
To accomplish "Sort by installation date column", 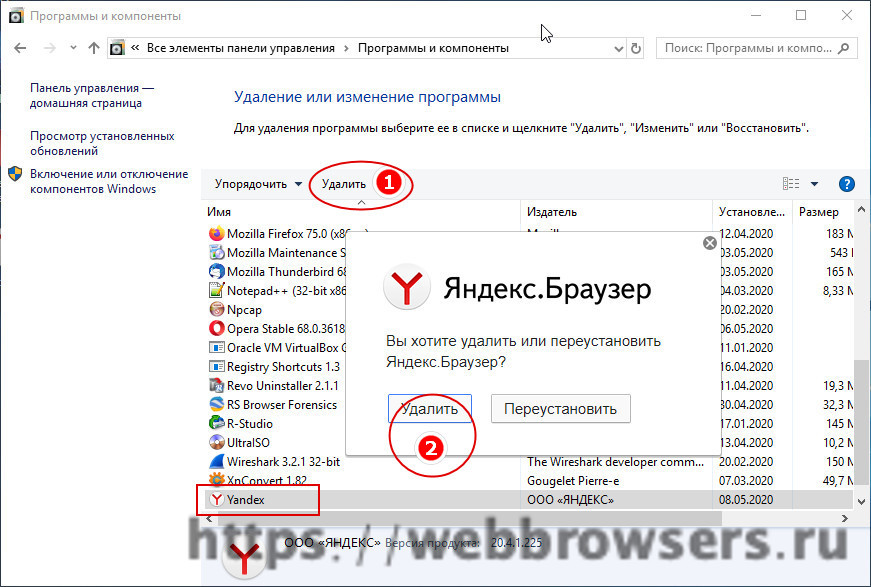I will pos(752,212).
